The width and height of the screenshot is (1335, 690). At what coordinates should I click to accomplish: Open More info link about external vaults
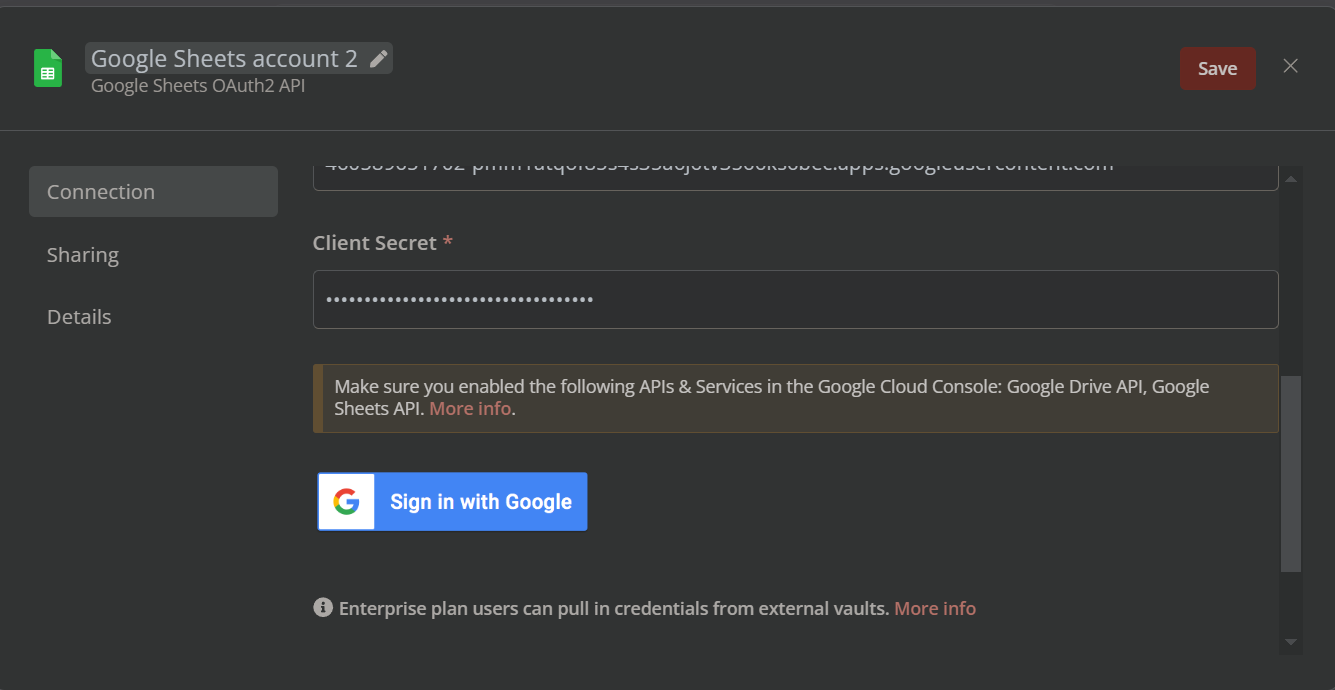point(935,608)
